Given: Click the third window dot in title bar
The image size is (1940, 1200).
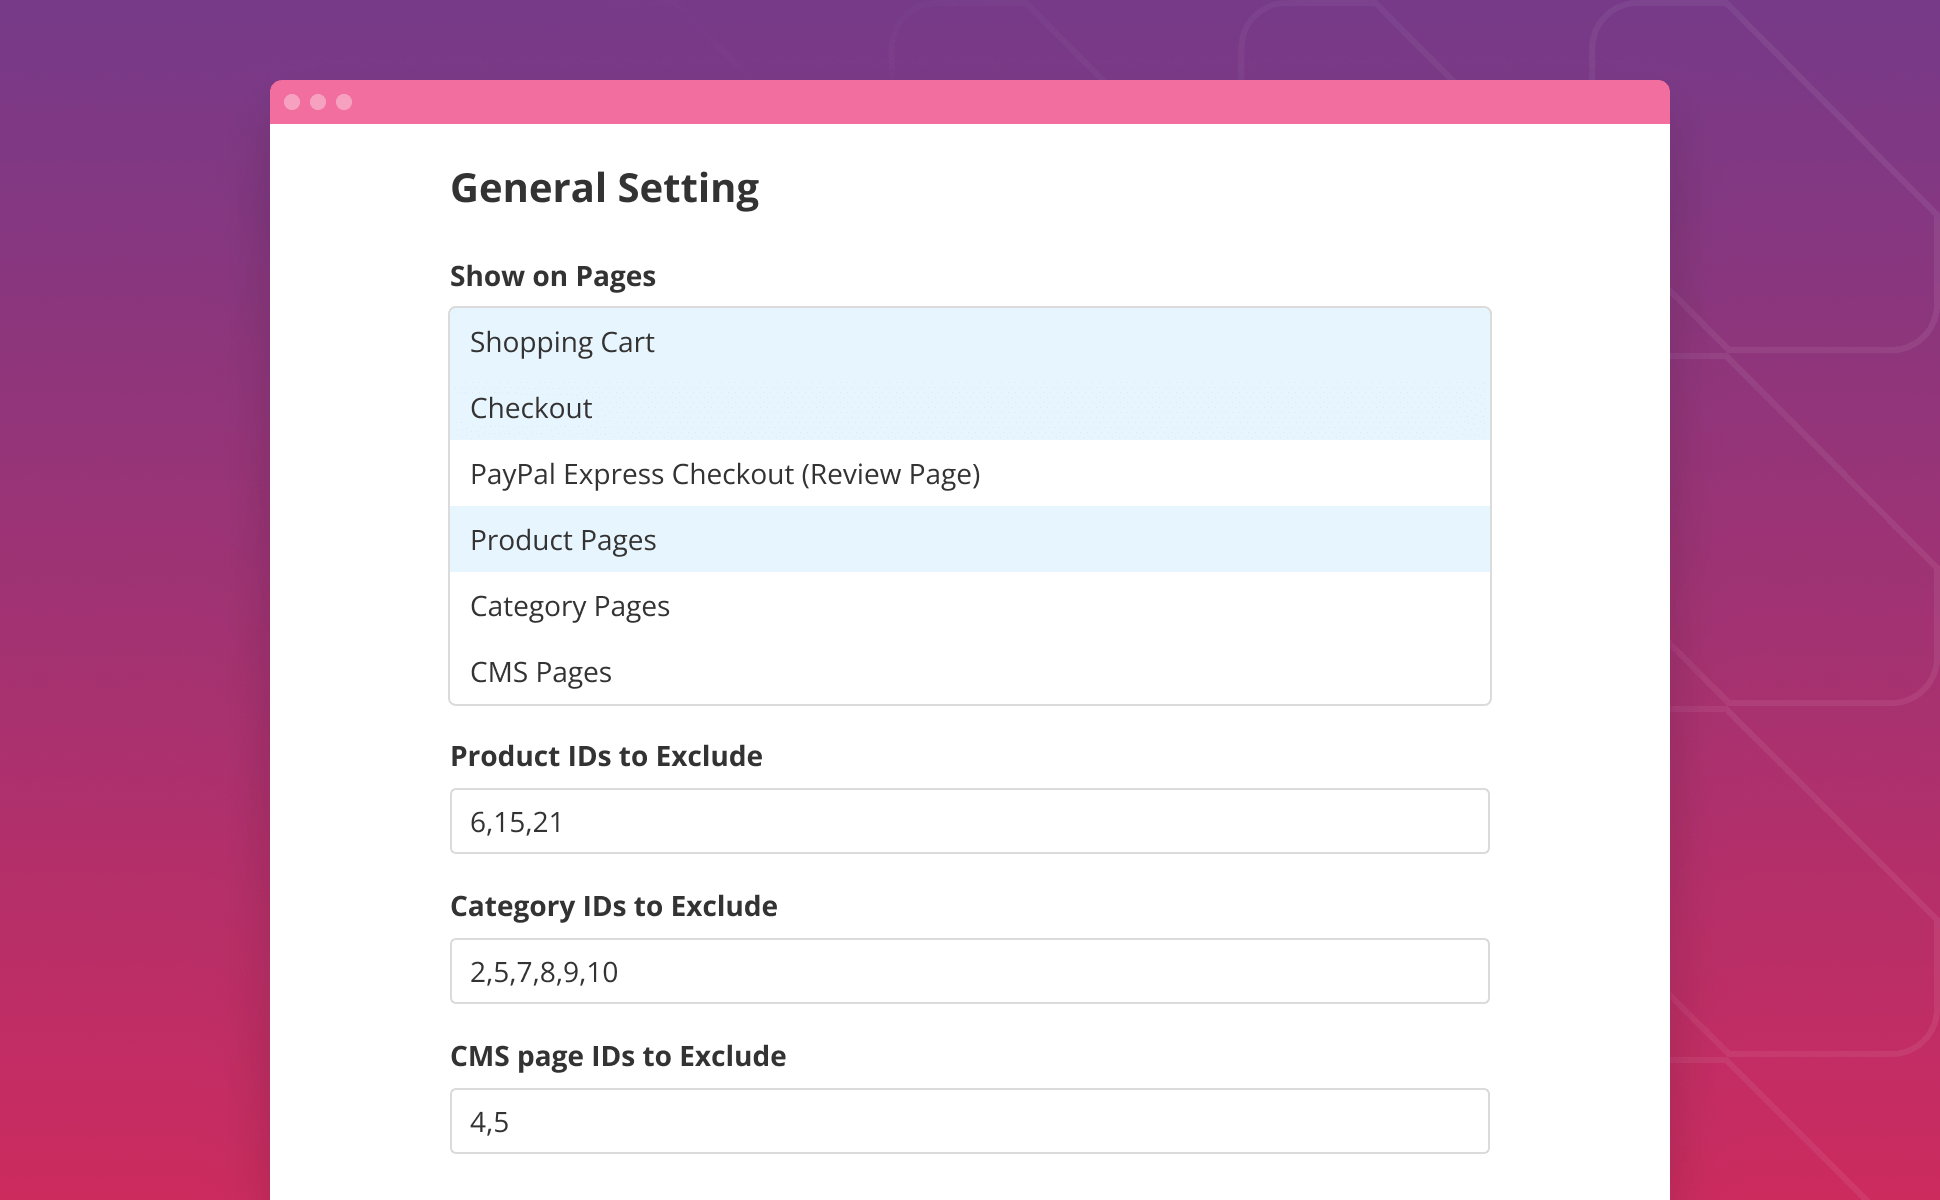Looking at the screenshot, I should pos(344,102).
